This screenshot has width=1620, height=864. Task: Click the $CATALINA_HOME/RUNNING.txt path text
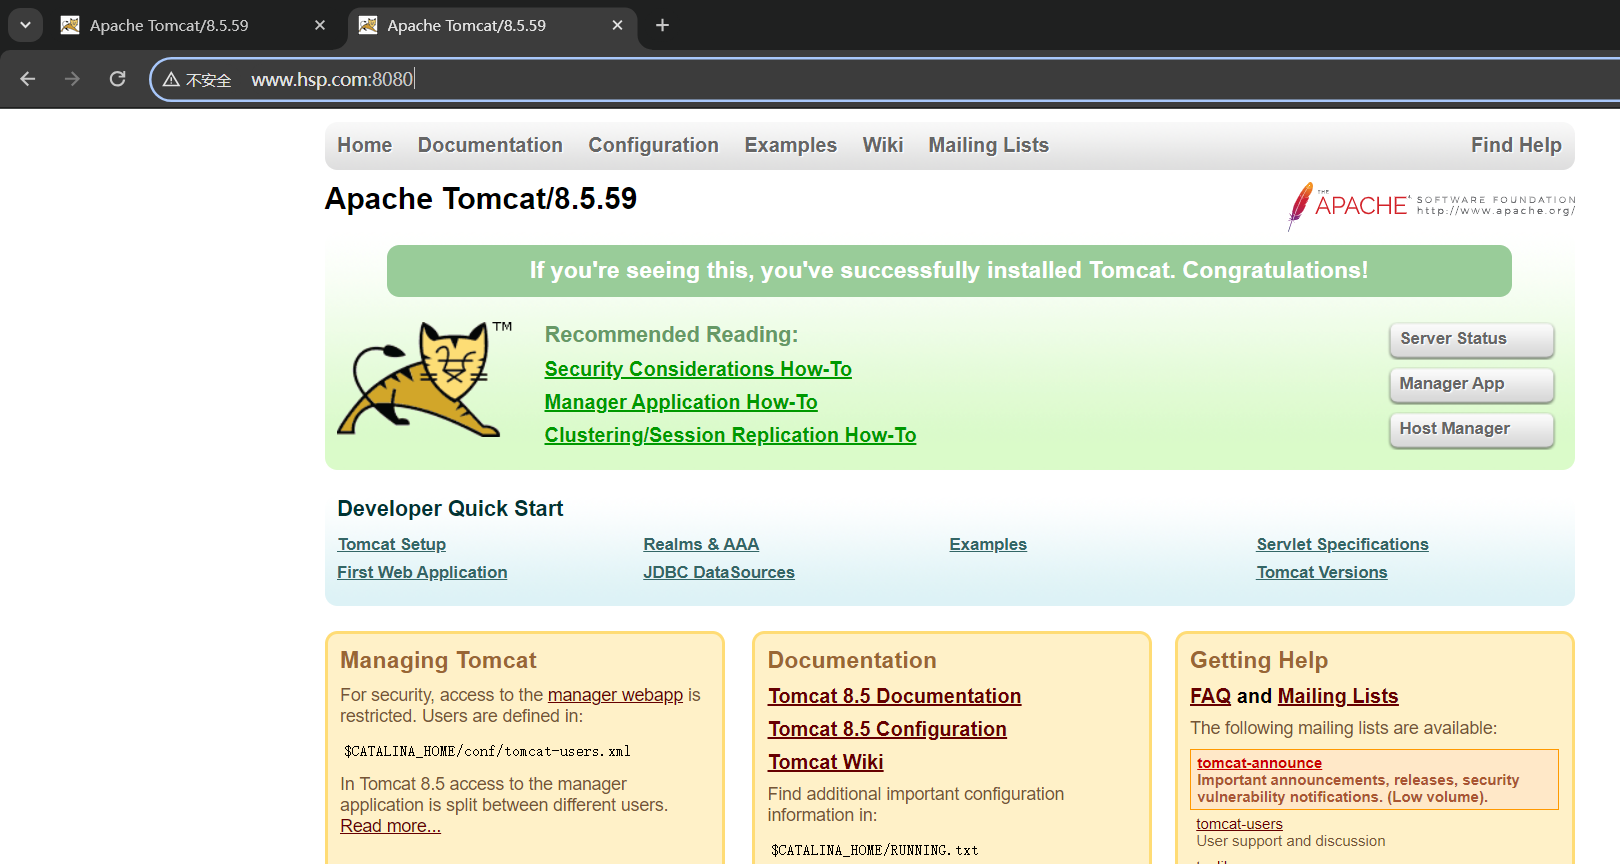[x=874, y=850]
